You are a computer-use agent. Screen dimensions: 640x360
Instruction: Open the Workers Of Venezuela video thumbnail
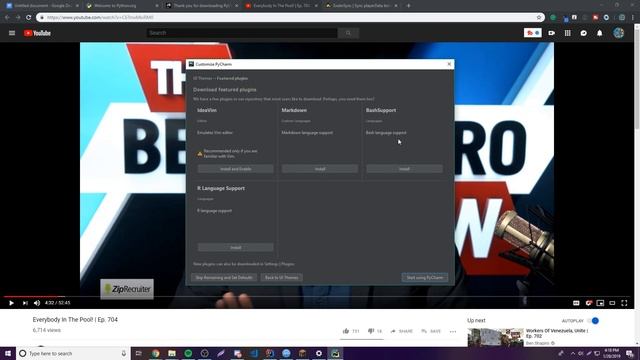coord(496,337)
